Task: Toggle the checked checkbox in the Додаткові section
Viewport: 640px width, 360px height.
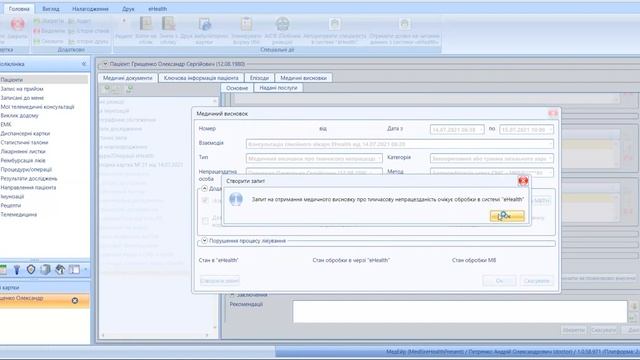Action: click(x=205, y=200)
